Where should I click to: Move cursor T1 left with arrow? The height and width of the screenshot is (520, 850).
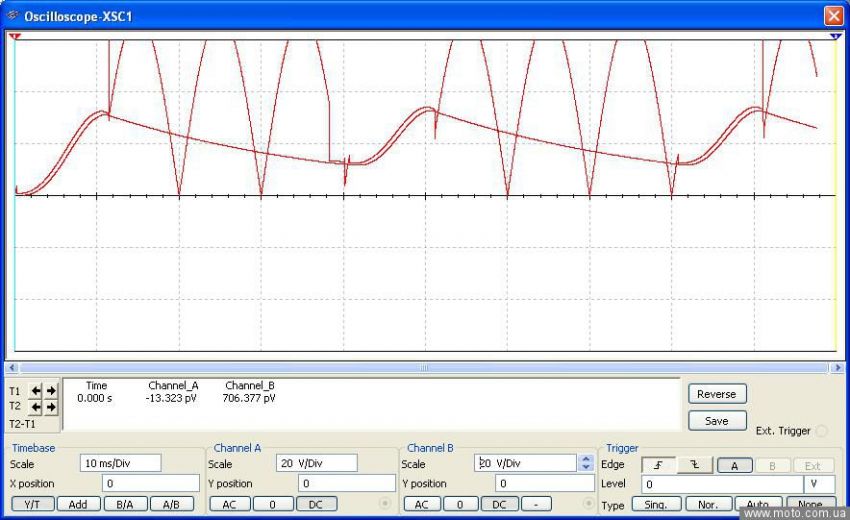pyautogui.click(x=37, y=392)
